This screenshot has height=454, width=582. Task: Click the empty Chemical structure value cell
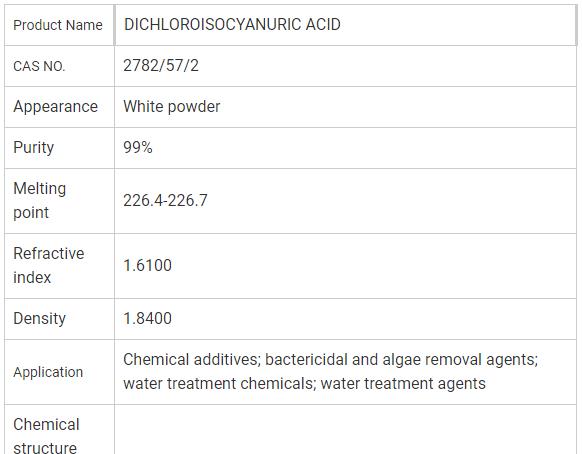point(346,429)
